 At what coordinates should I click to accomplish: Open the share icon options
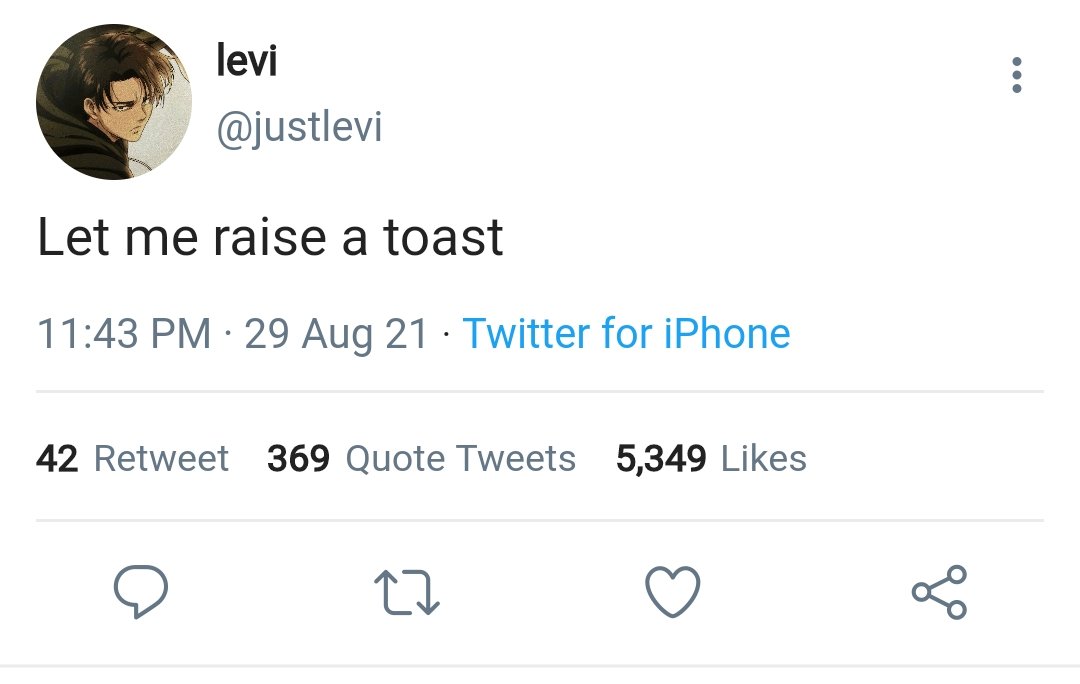[x=939, y=592]
